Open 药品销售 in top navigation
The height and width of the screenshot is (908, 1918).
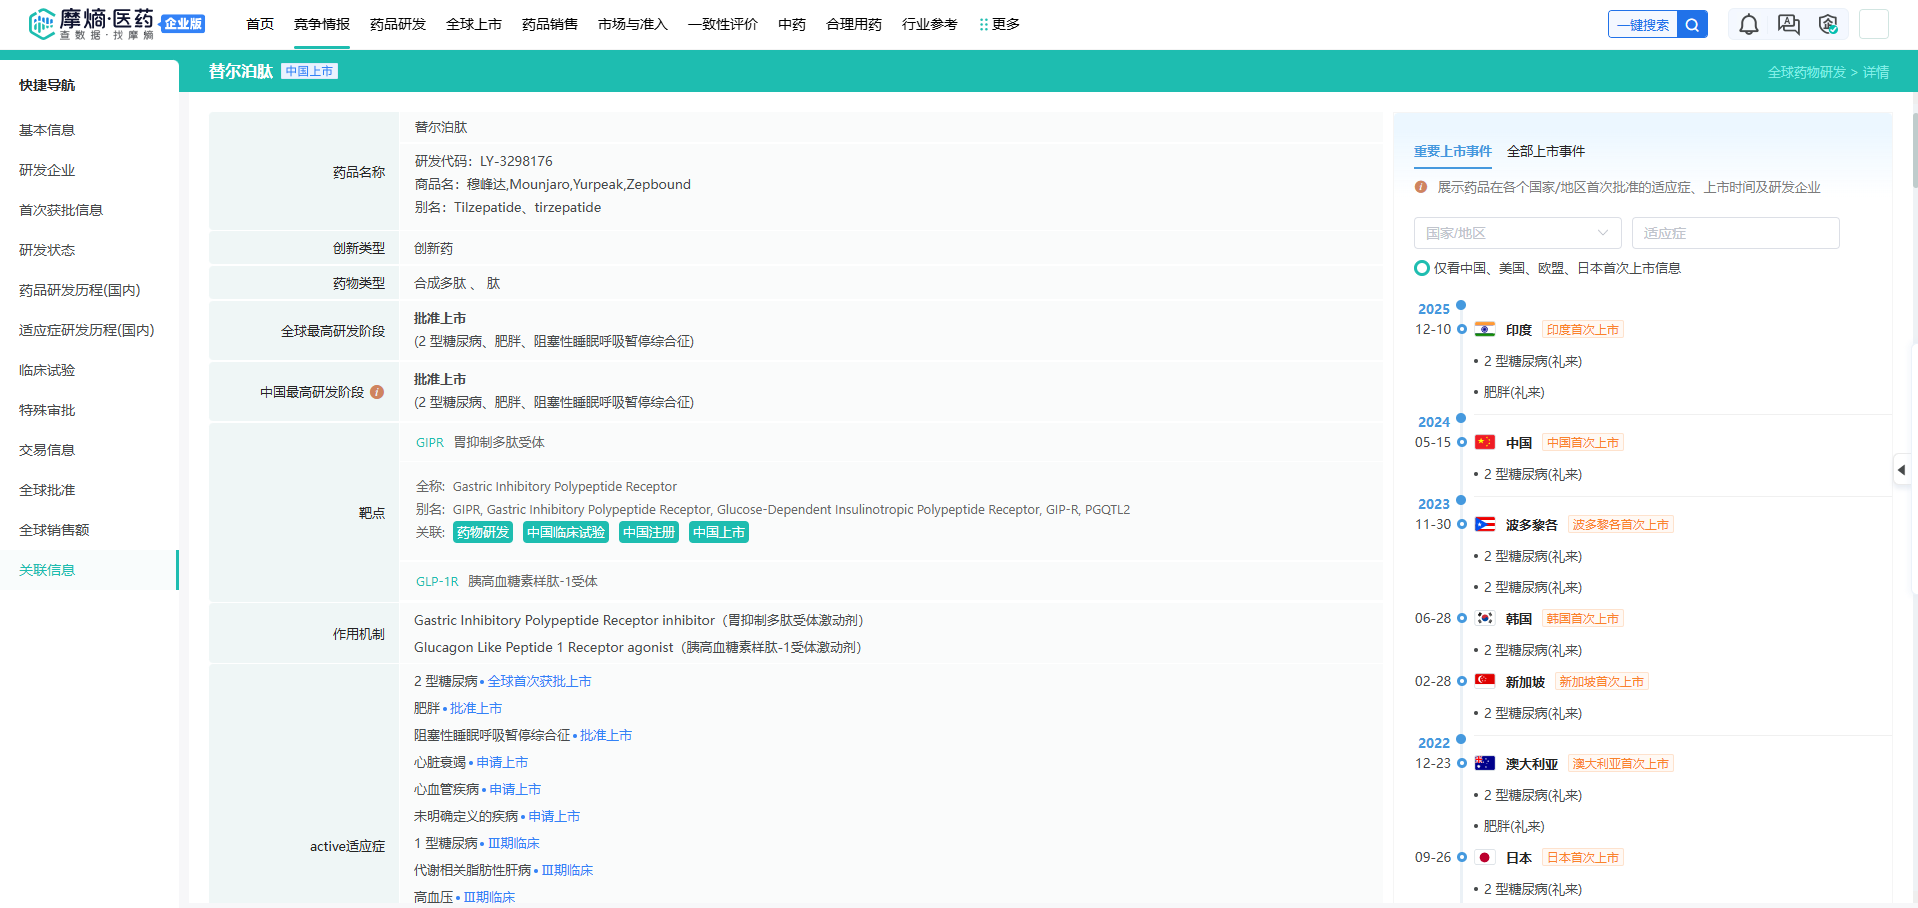click(550, 24)
